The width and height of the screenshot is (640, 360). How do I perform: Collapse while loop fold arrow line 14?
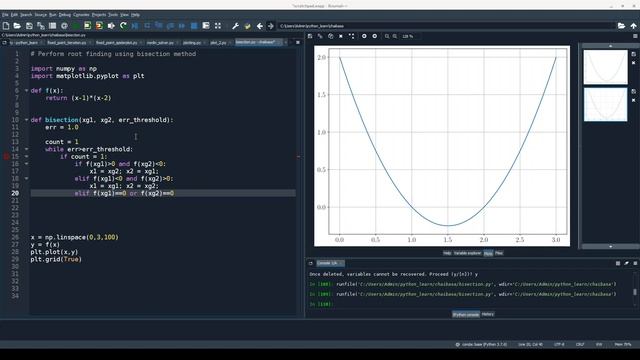coord(27,149)
